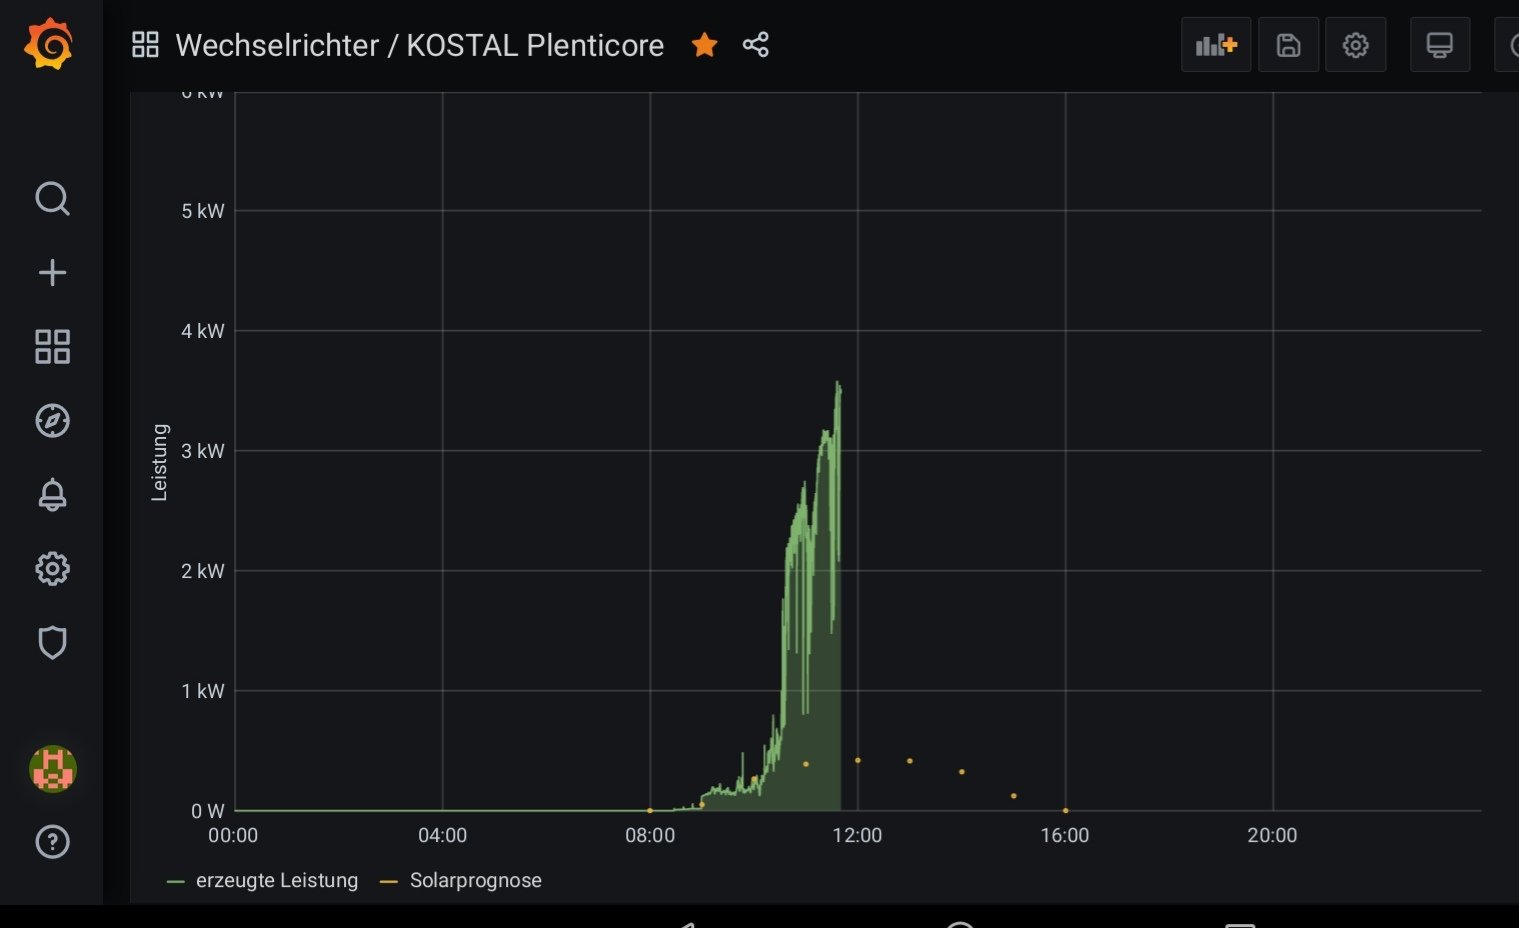
Task: Click the Add panel button
Action: click(1216, 45)
